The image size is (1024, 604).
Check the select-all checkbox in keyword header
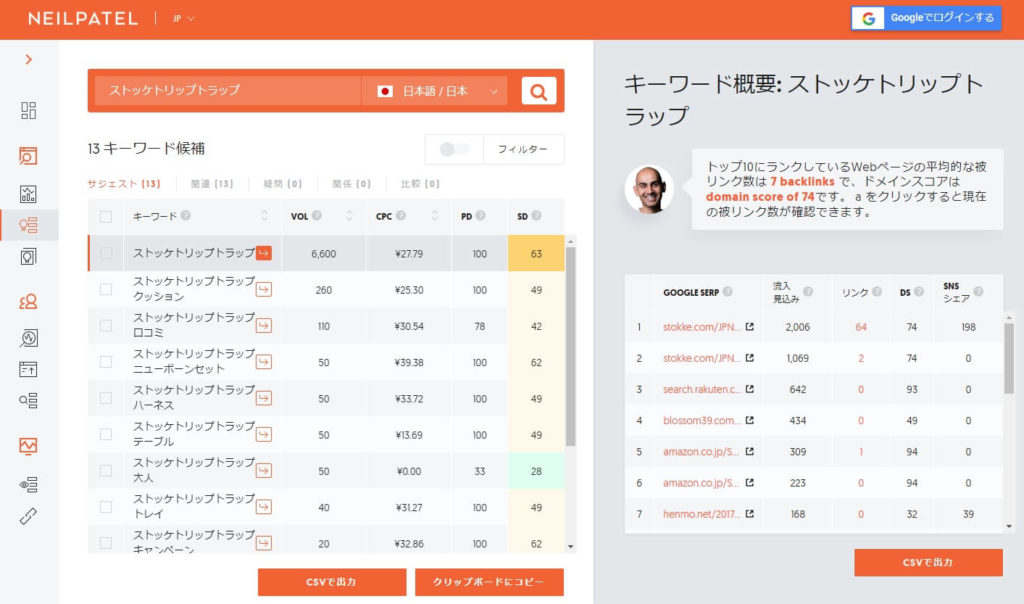[106, 216]
